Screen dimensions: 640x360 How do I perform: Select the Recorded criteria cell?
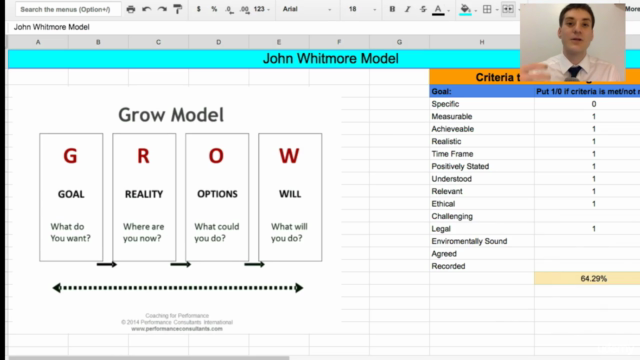point(482,266)
